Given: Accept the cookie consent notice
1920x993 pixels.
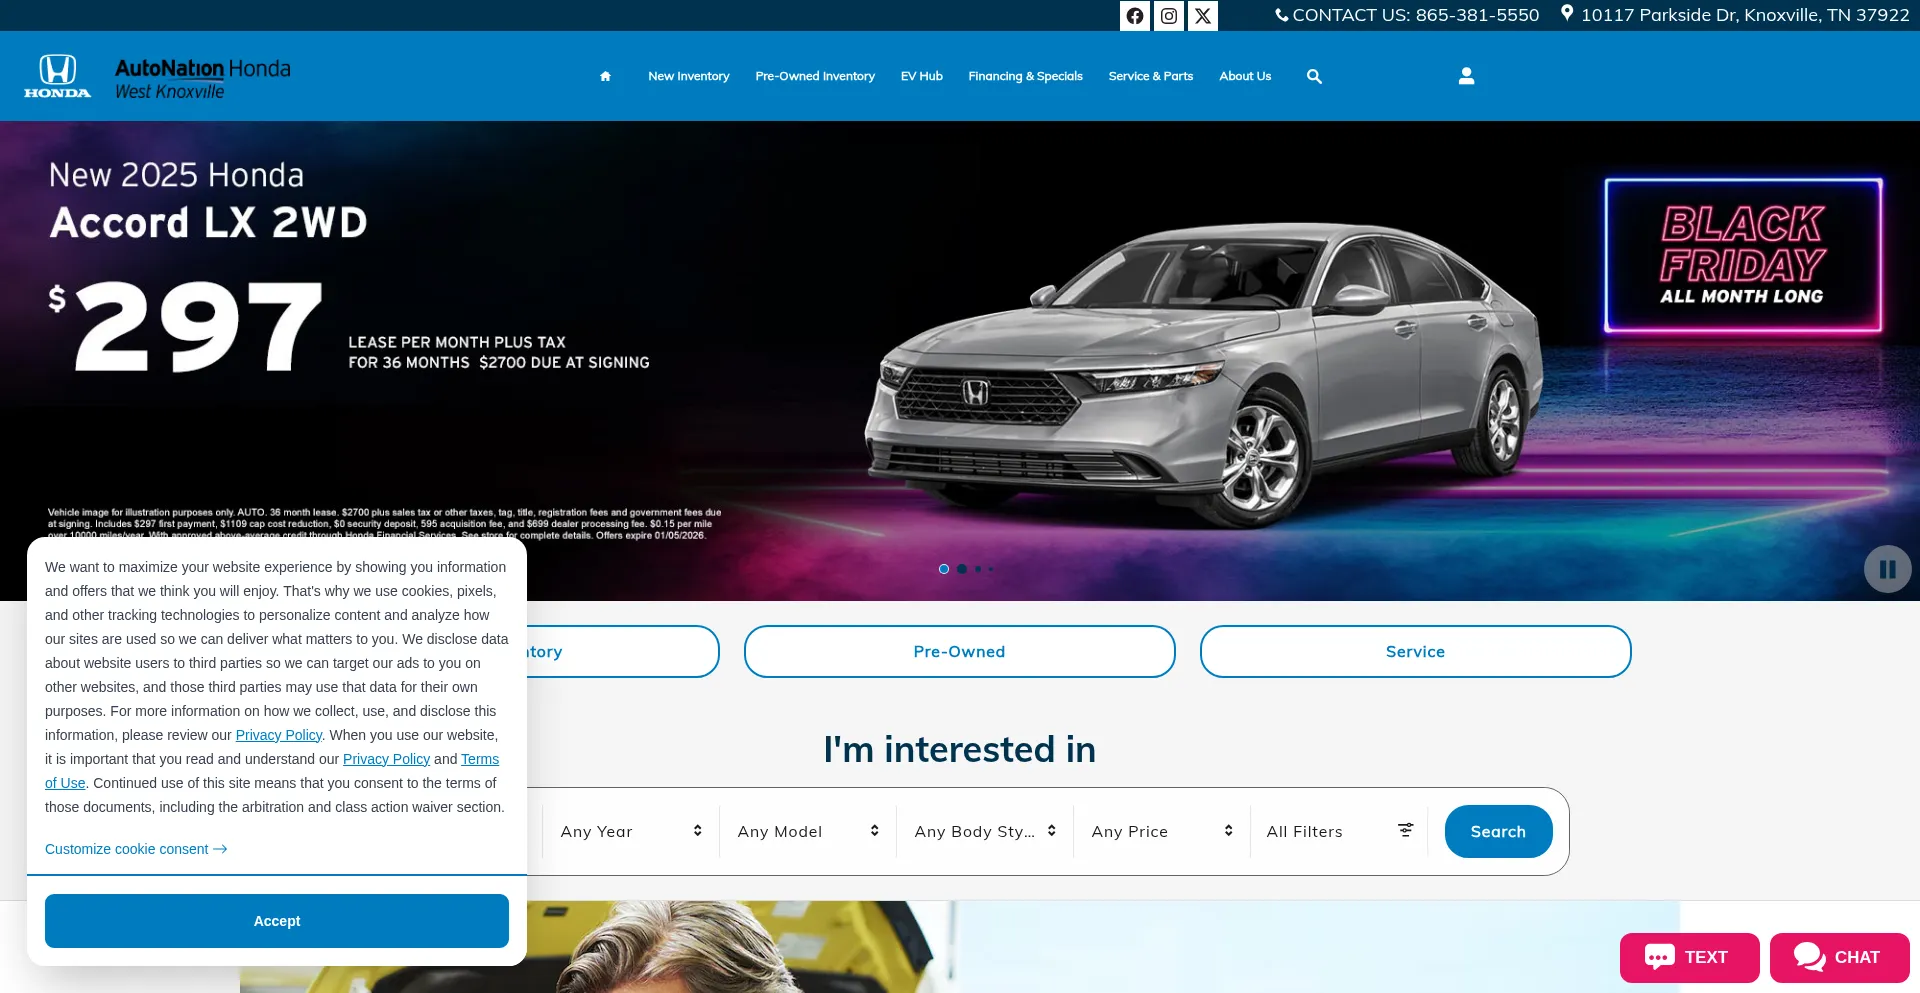Looking at the screenshot, I should point(277,921).
